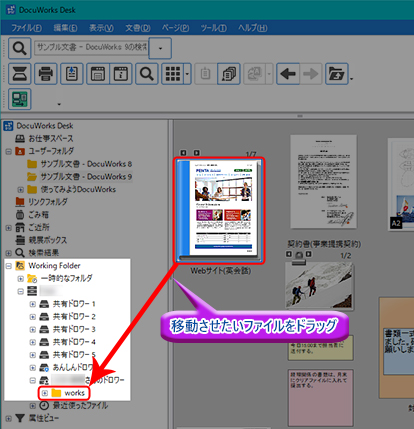Image resolution: width=414 pixels, height=429 pixels.
Task: Open the small dropdown arrow beside the green PC transfer icon
Action: [59, 104]
